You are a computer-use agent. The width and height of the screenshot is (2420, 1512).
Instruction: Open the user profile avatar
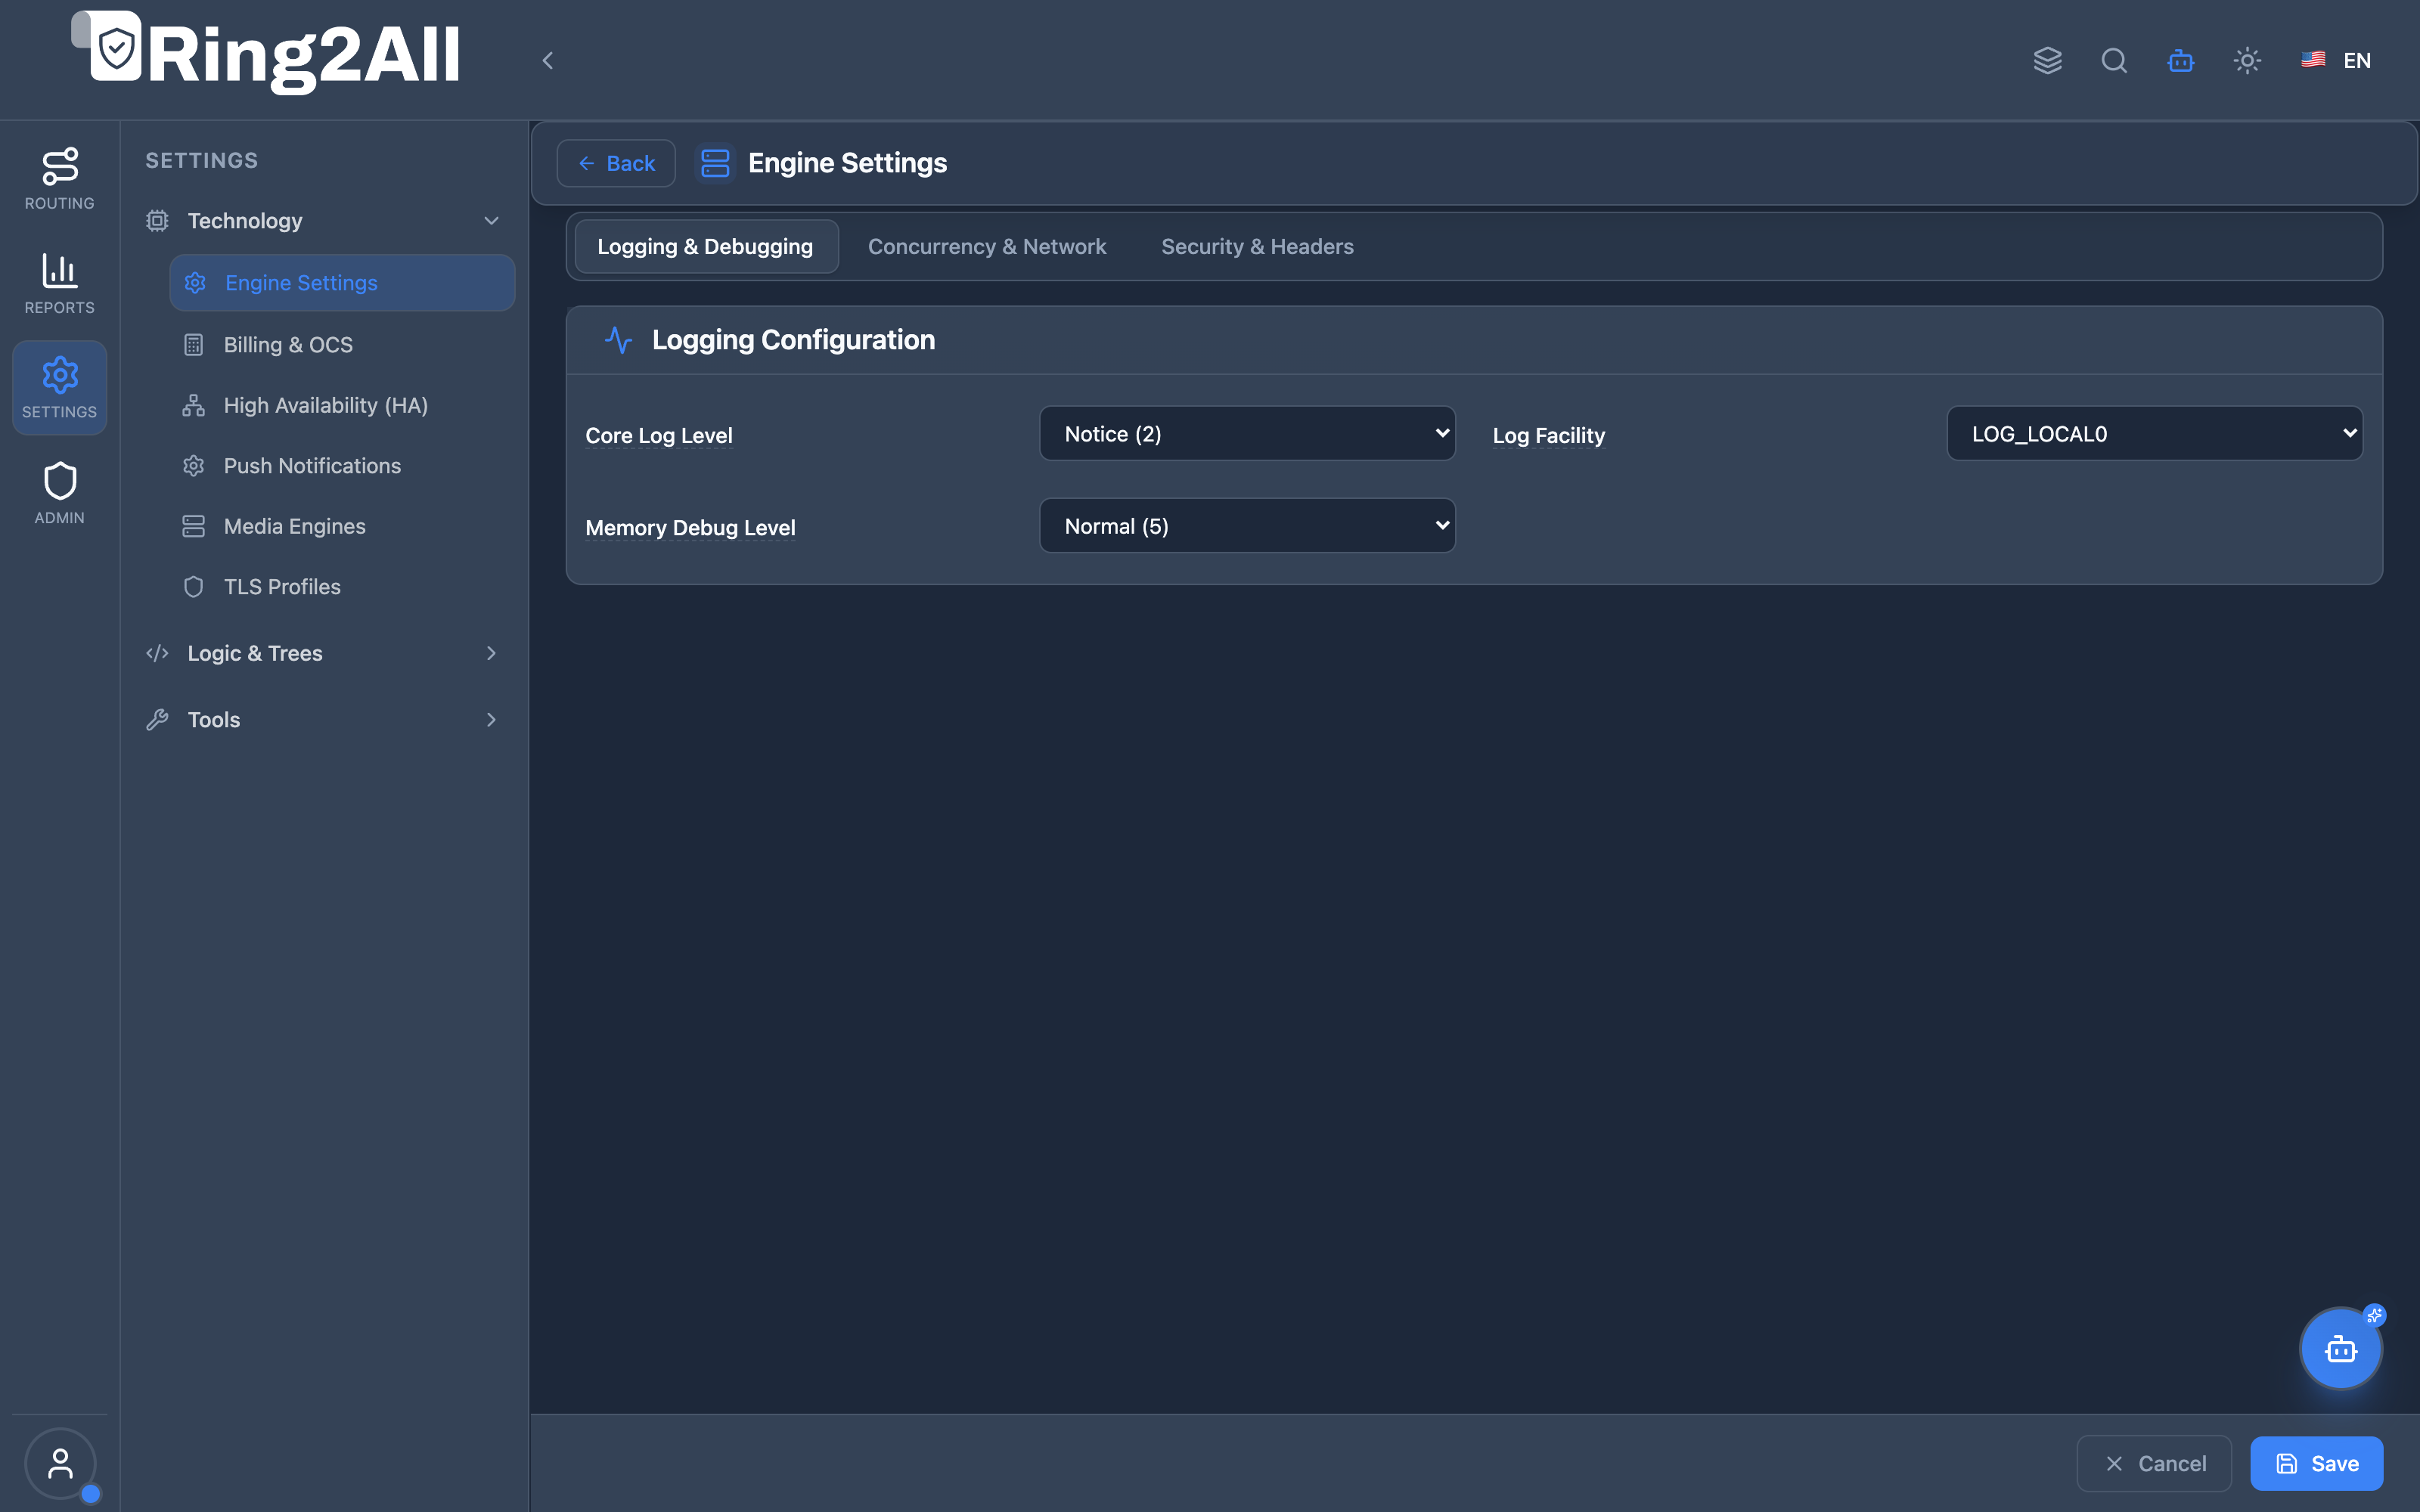[60, 1464]
